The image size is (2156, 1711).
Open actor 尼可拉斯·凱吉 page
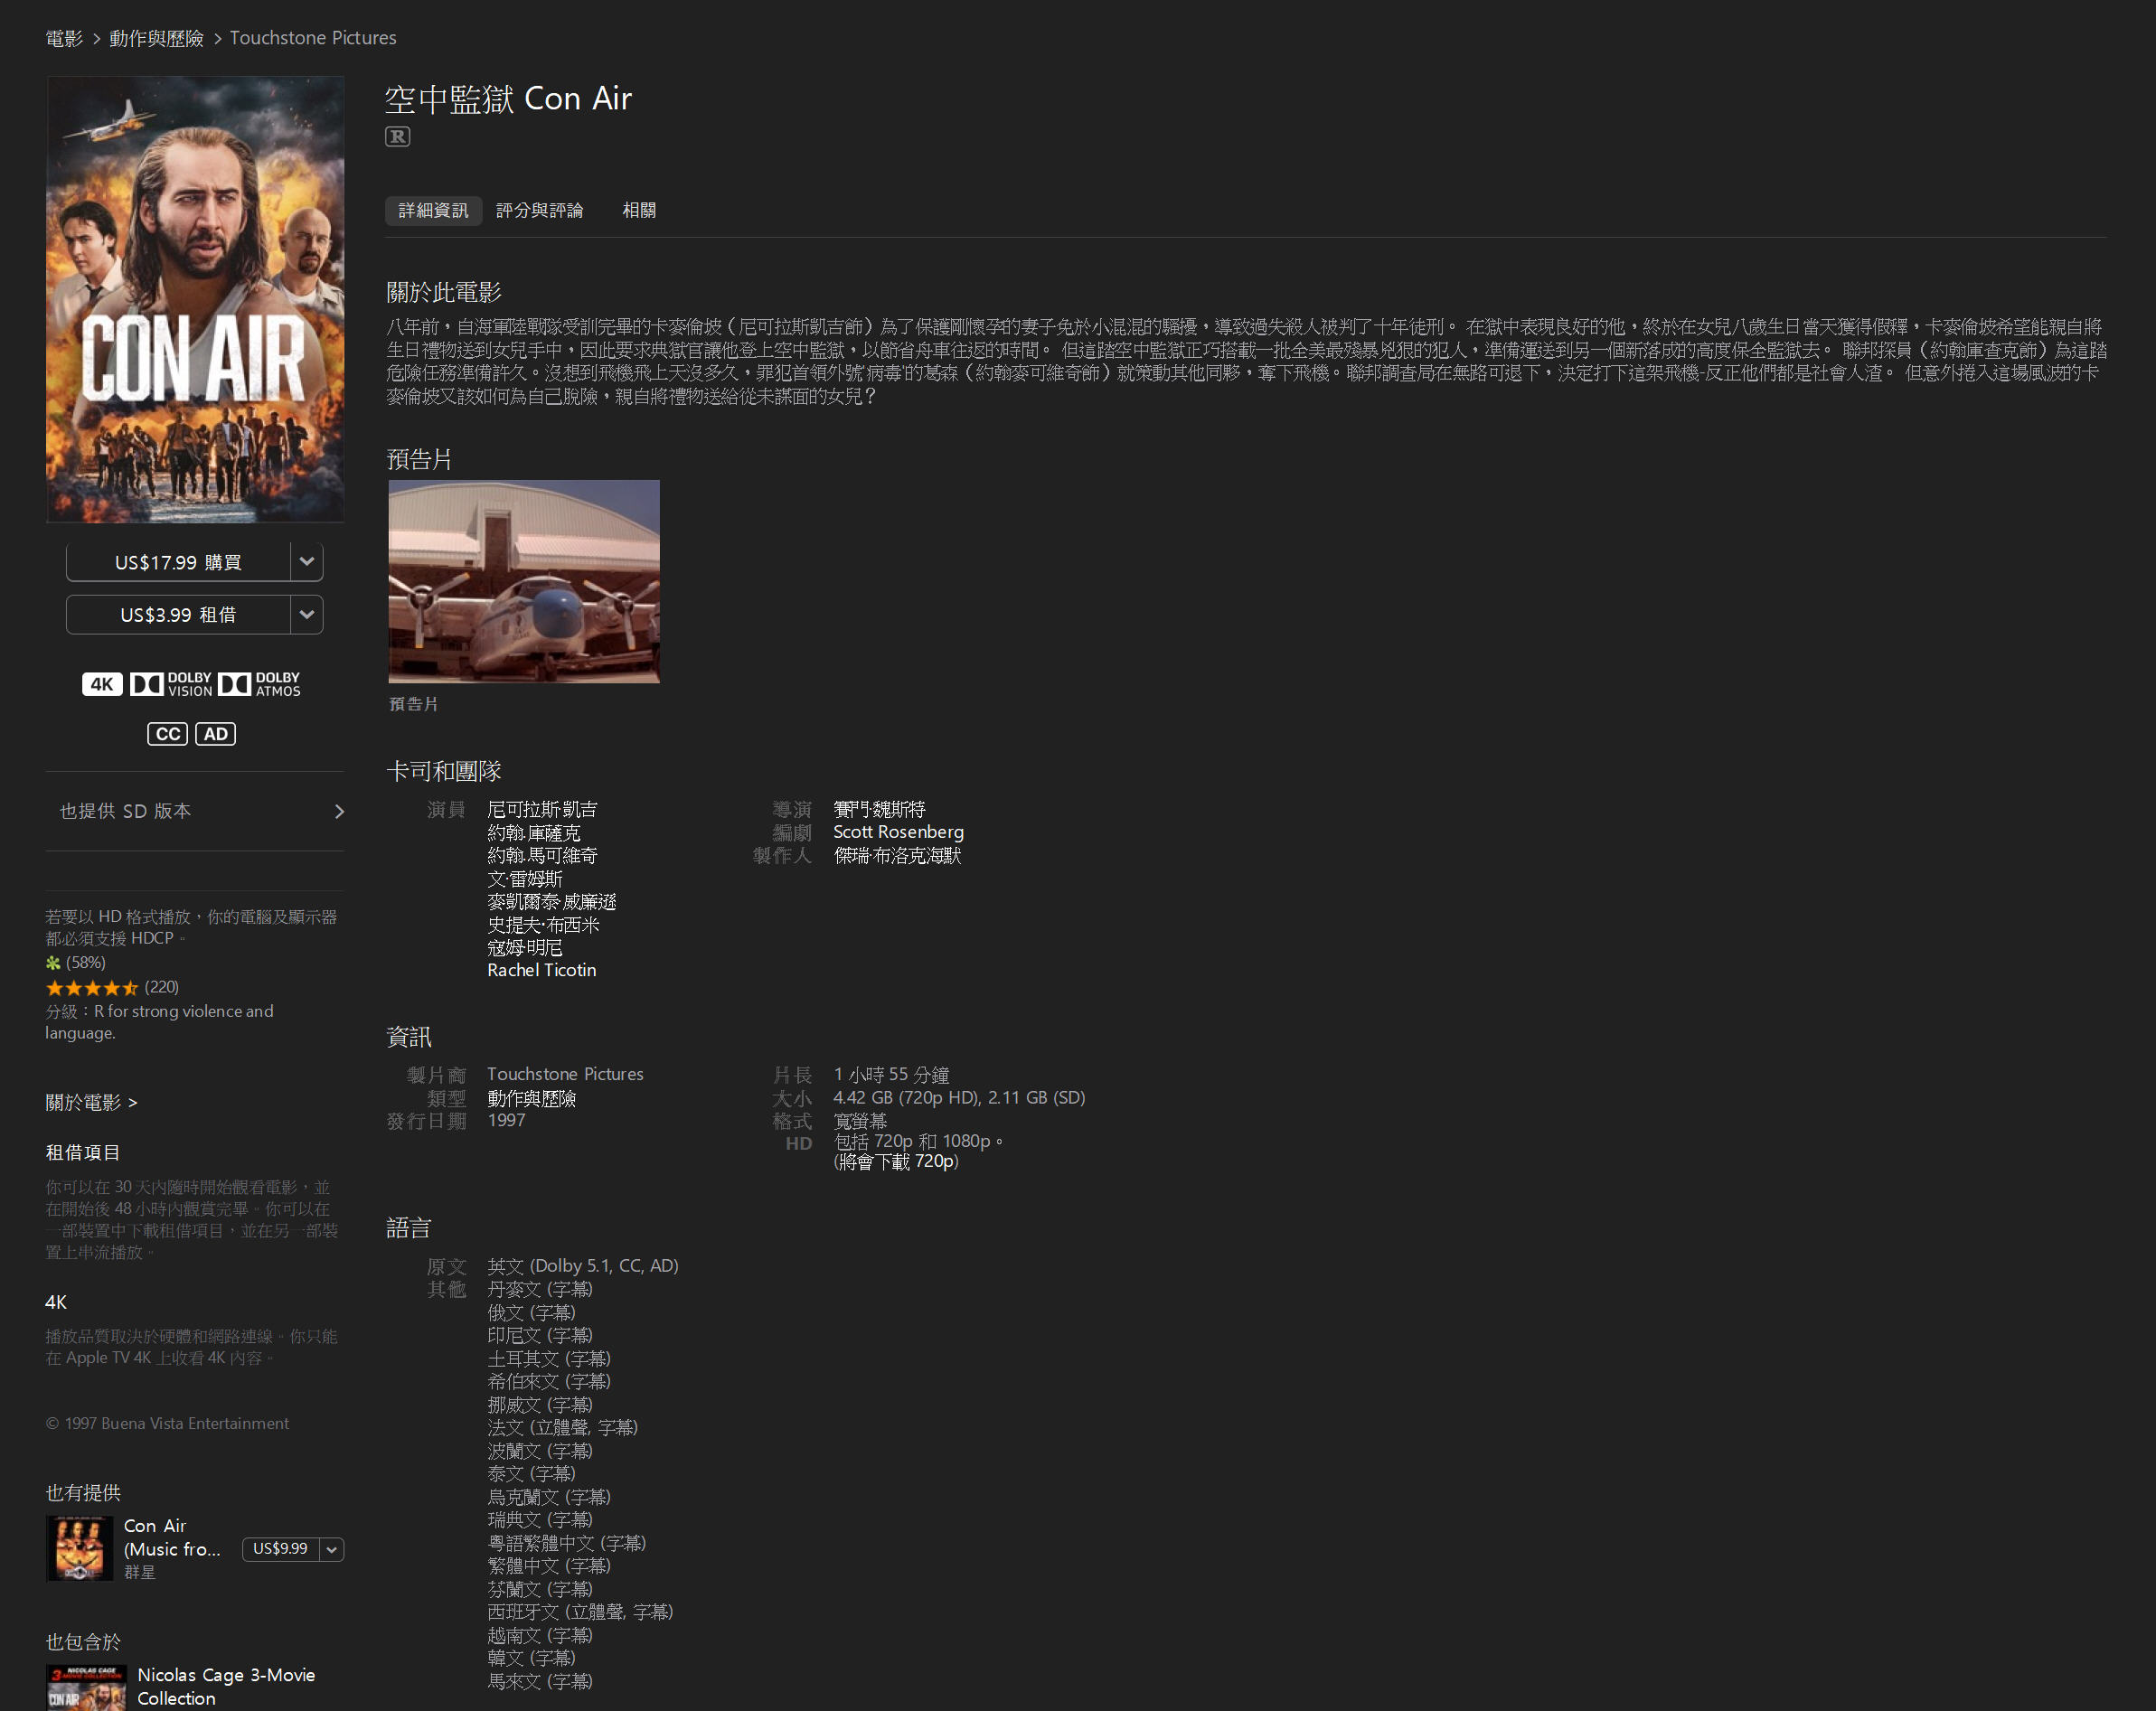click(542, 810)
